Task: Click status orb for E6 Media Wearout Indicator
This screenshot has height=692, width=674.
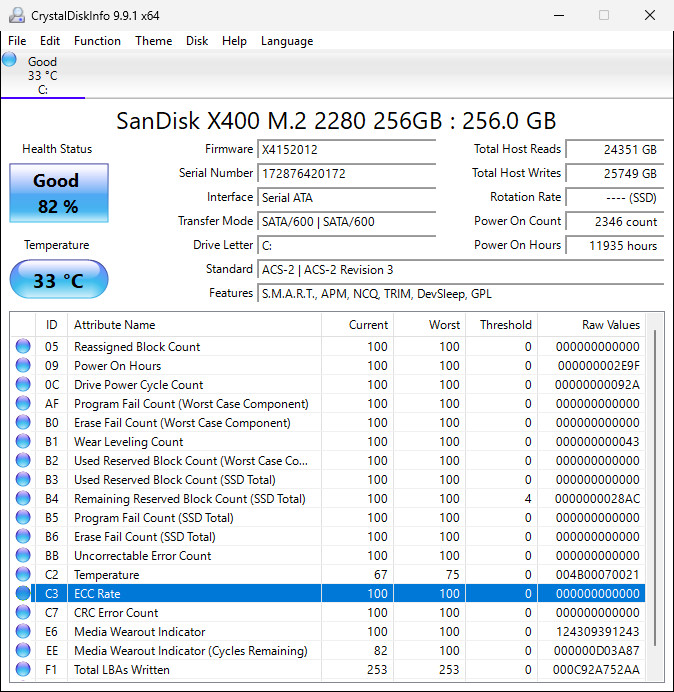Action: 23,631
